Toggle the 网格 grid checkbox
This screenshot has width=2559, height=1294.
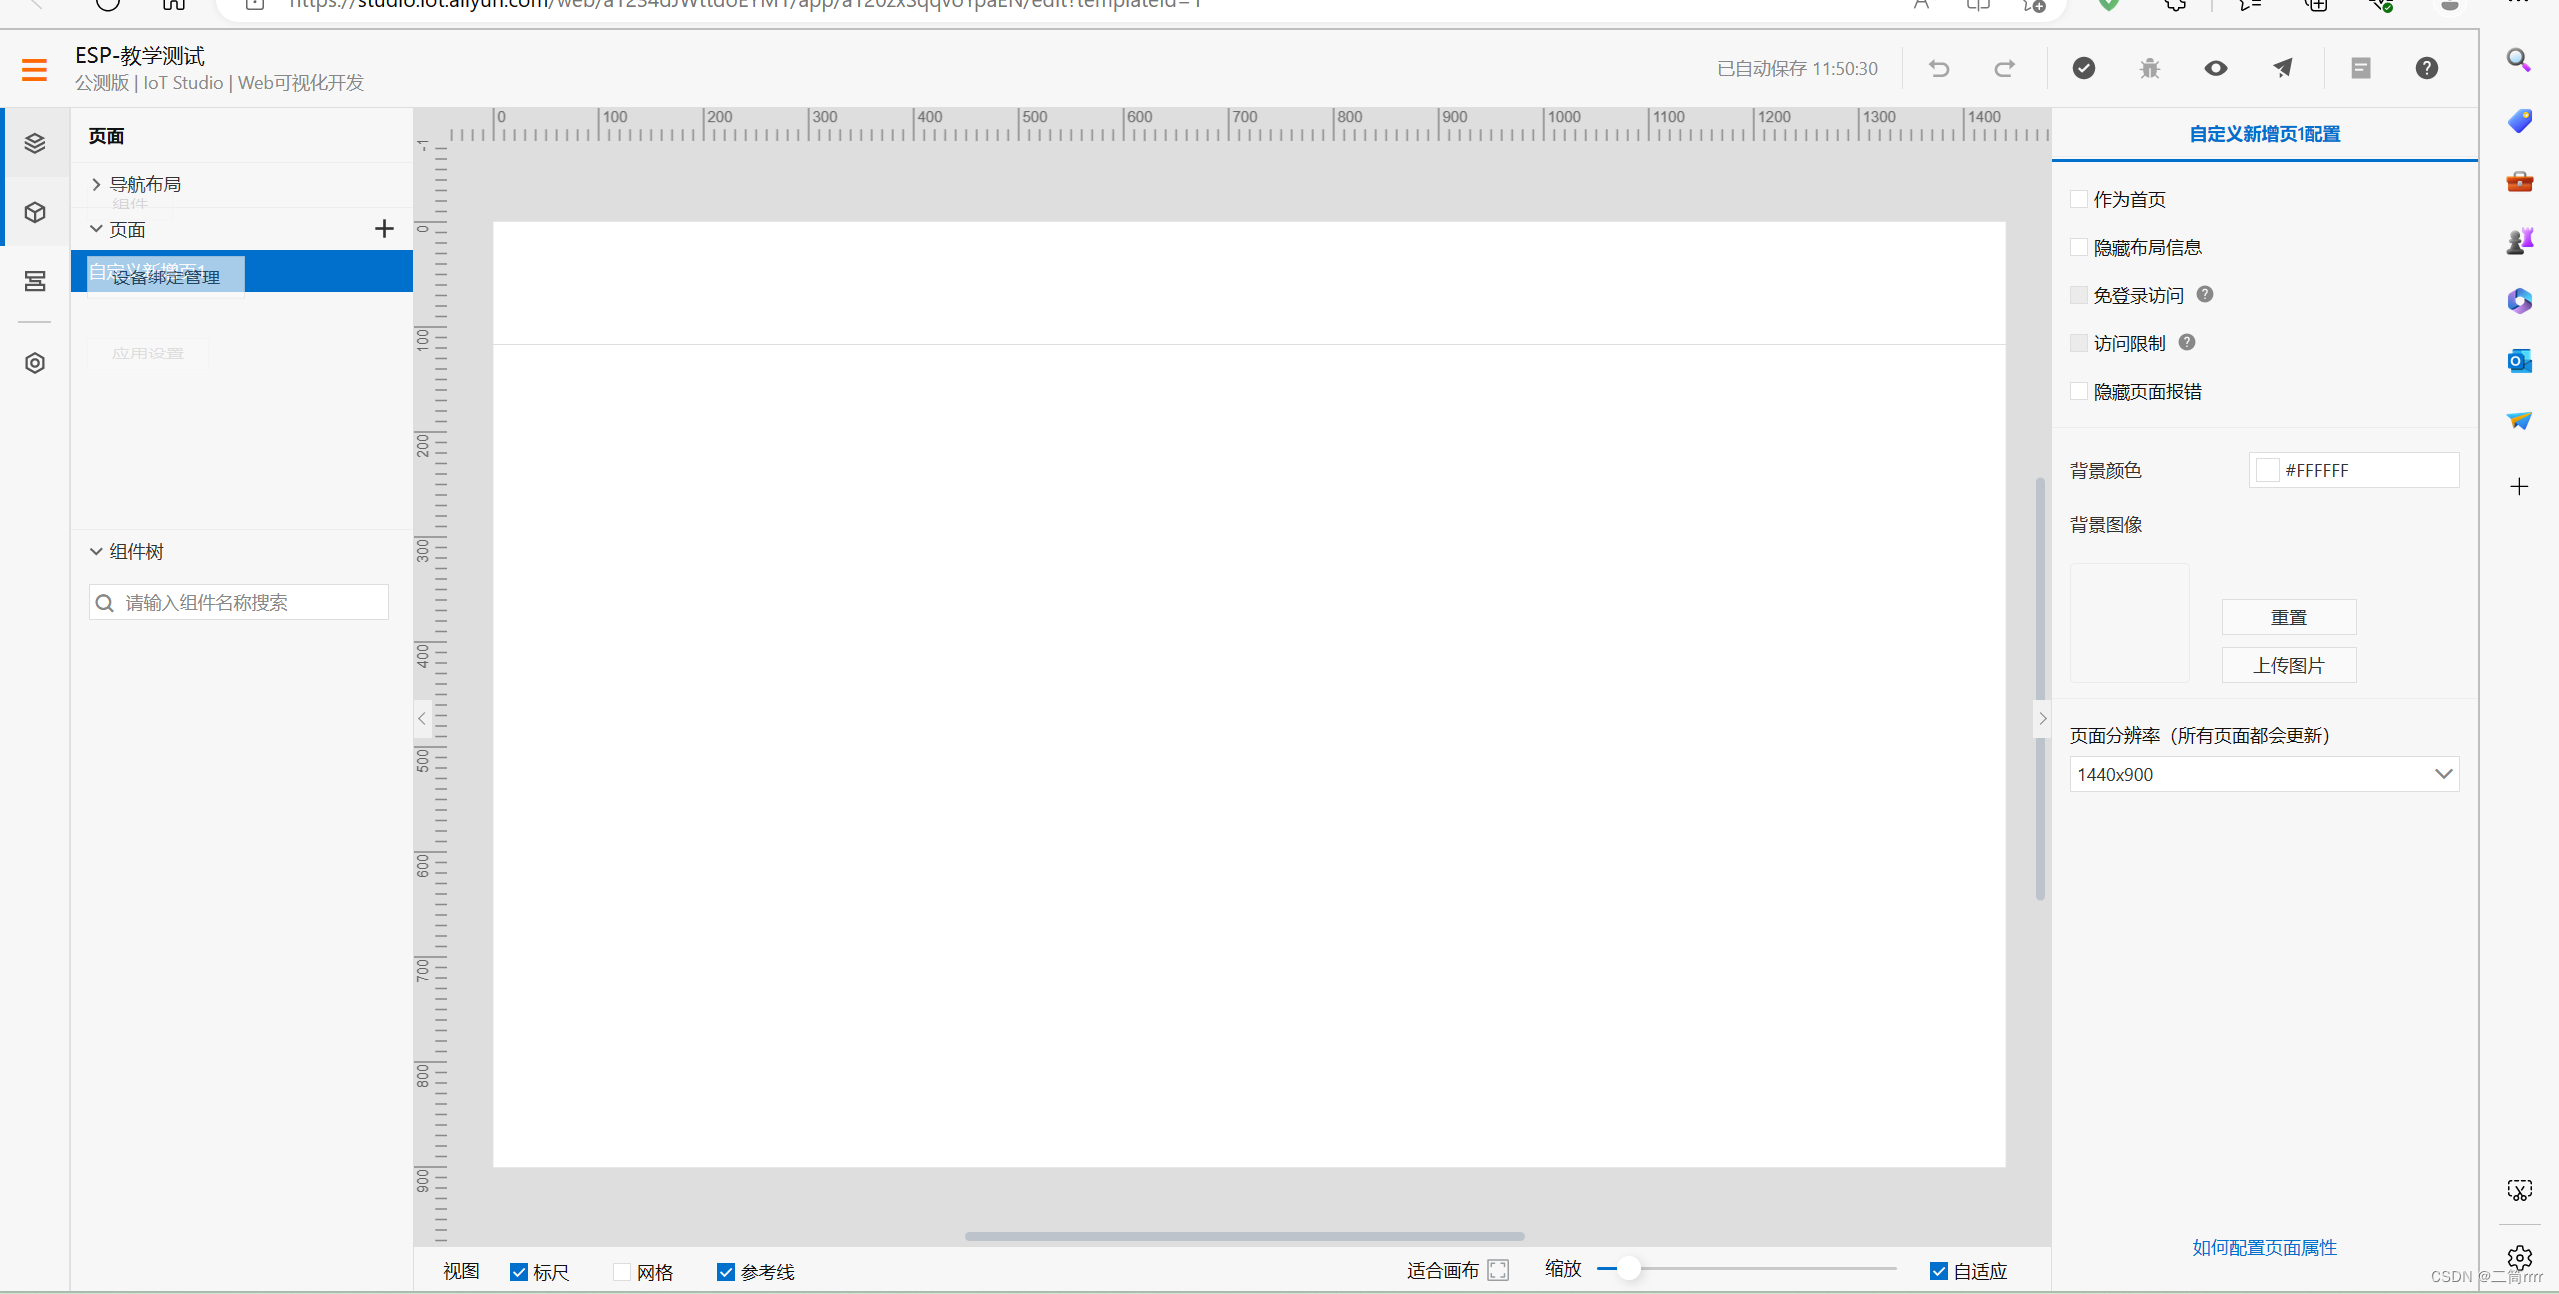pyautogui.click(x=622, y=1271)
